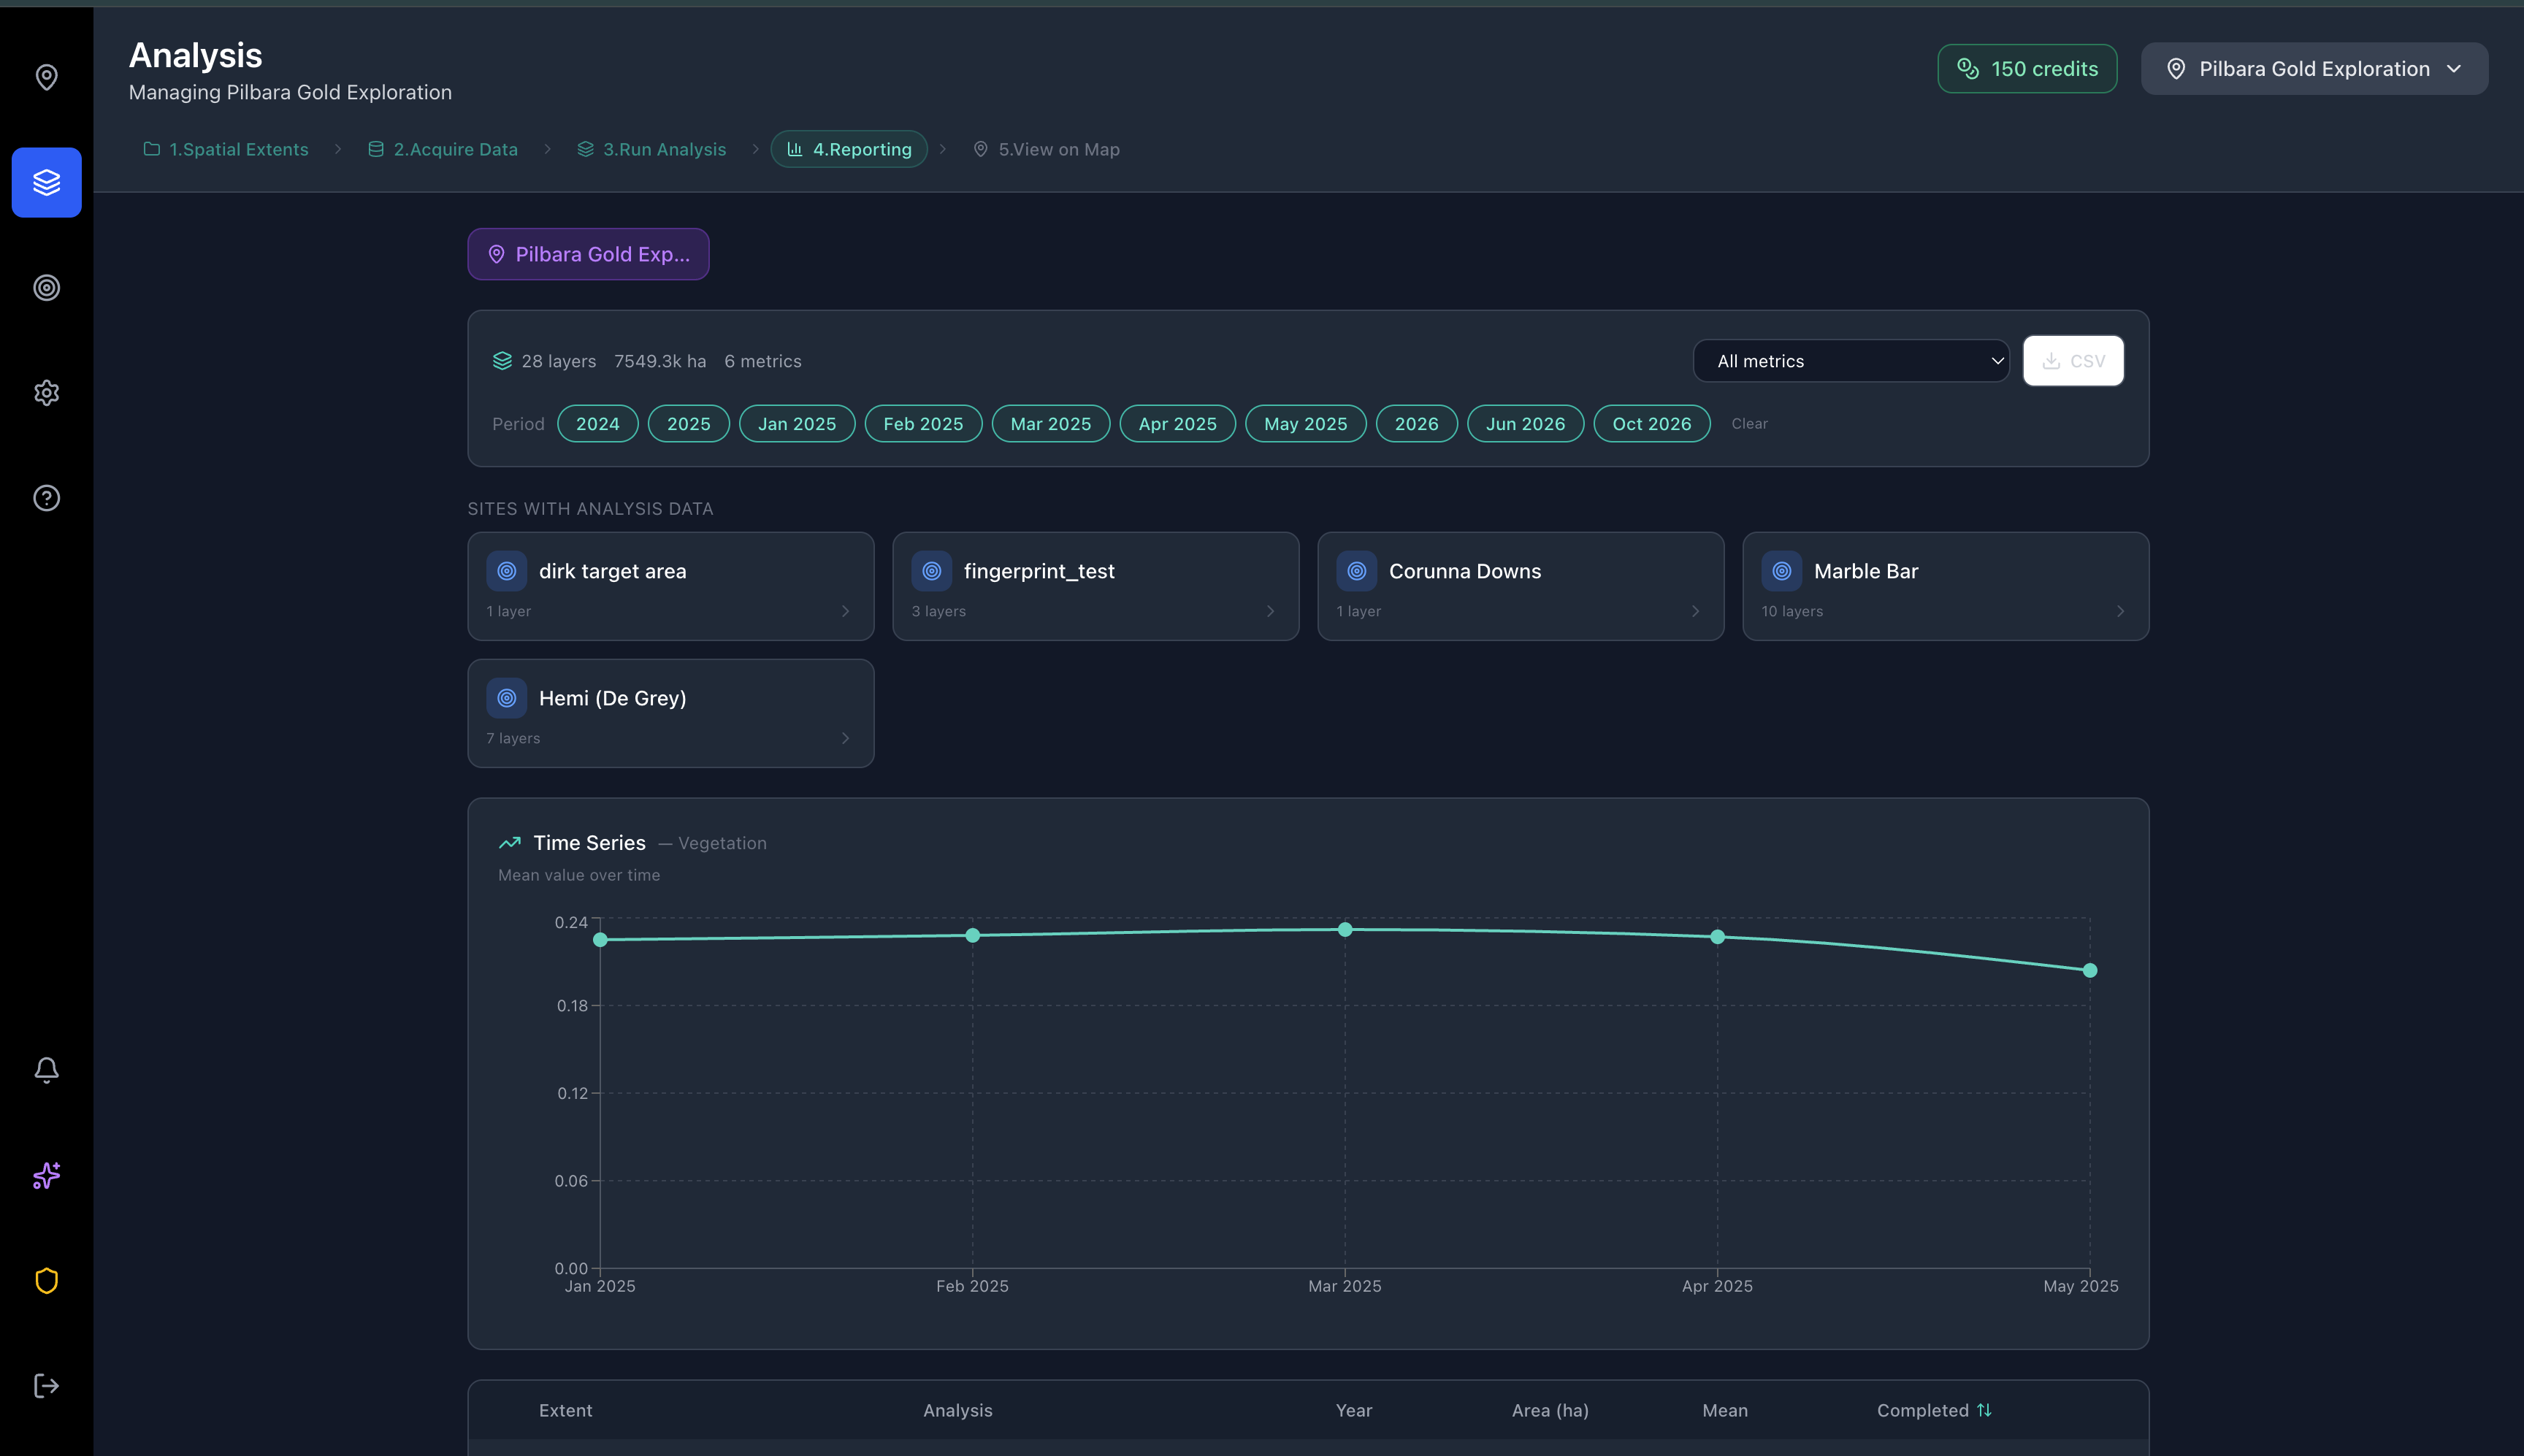Open notifications bell icon
2524x1456 pixels.
(46, 1070)
